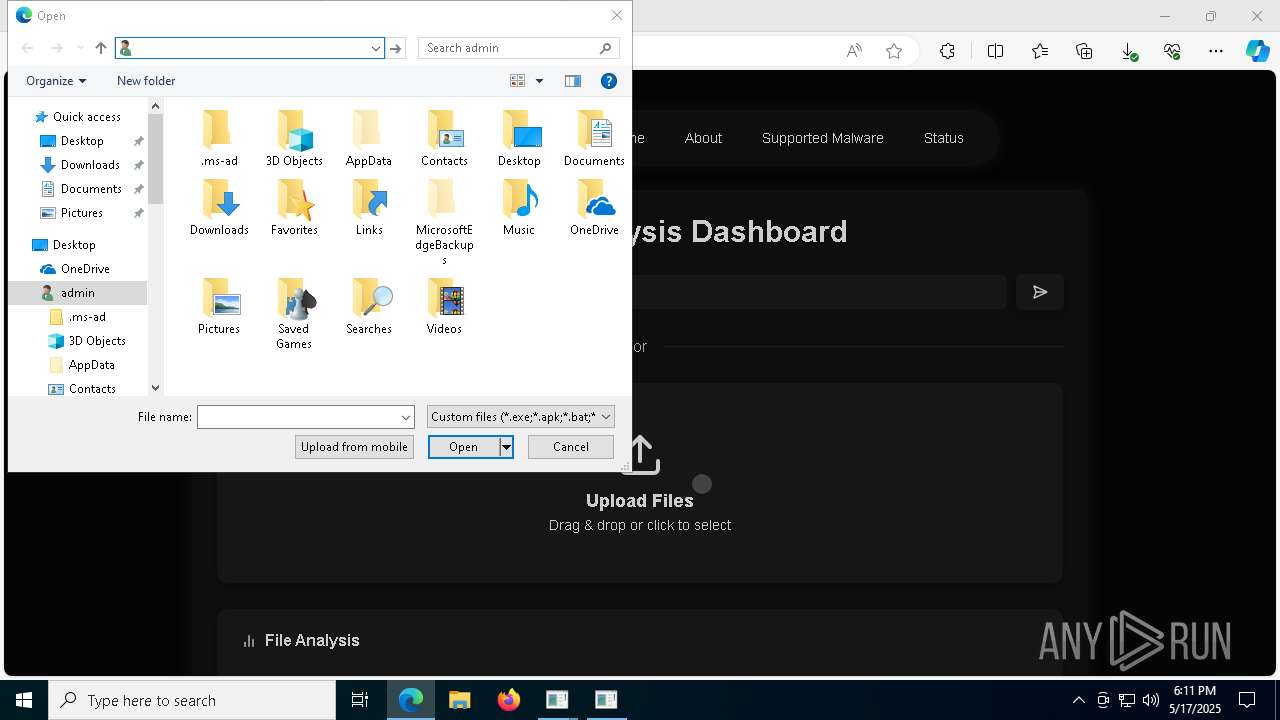The height and width of the screenshot is (720, 1280).
Task: Click Task View icon on taskbar
Action: pos(360,700)
